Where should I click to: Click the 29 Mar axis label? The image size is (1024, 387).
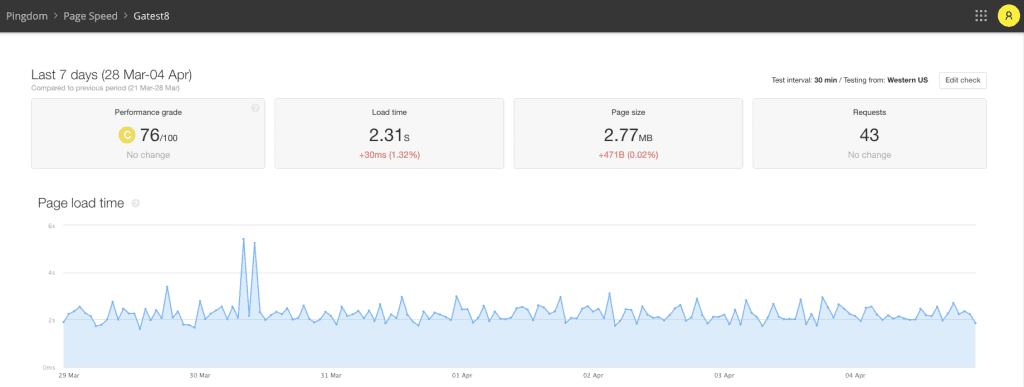(68, 376)
